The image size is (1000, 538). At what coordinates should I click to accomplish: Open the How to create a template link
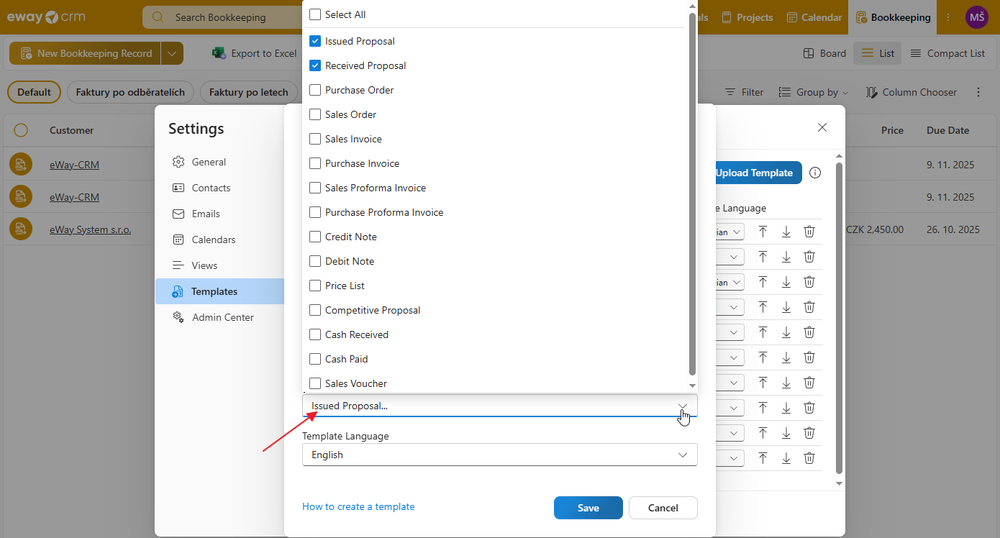pos(358,507)
